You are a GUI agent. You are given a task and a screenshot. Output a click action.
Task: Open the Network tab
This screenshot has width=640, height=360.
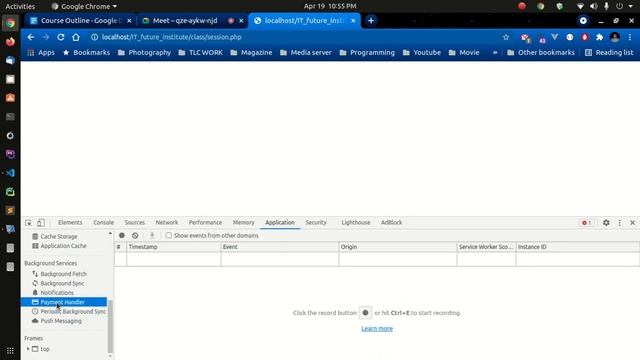167,222
